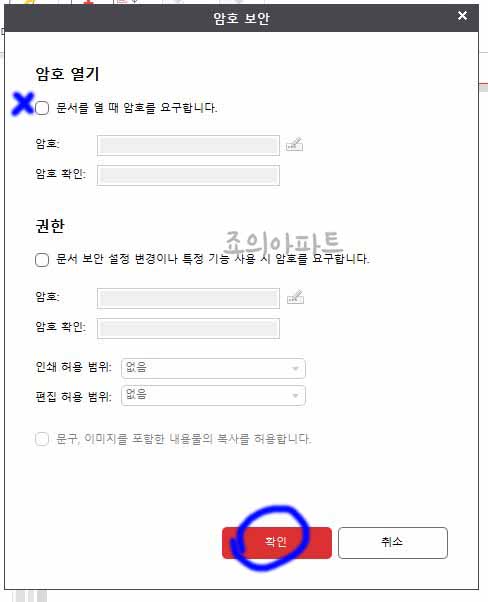The height and width of the screenshot is (602, 488).
Task: Enable 문서 보안 설정 변경 암호 checkbox
Action: 42,260
